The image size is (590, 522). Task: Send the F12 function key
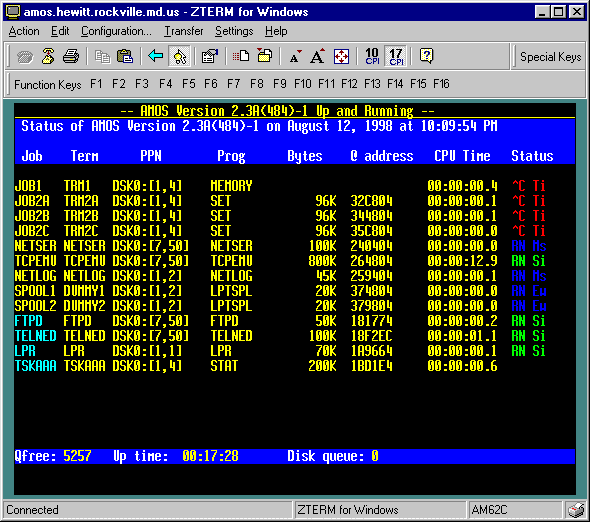click(x=349, y=84)
